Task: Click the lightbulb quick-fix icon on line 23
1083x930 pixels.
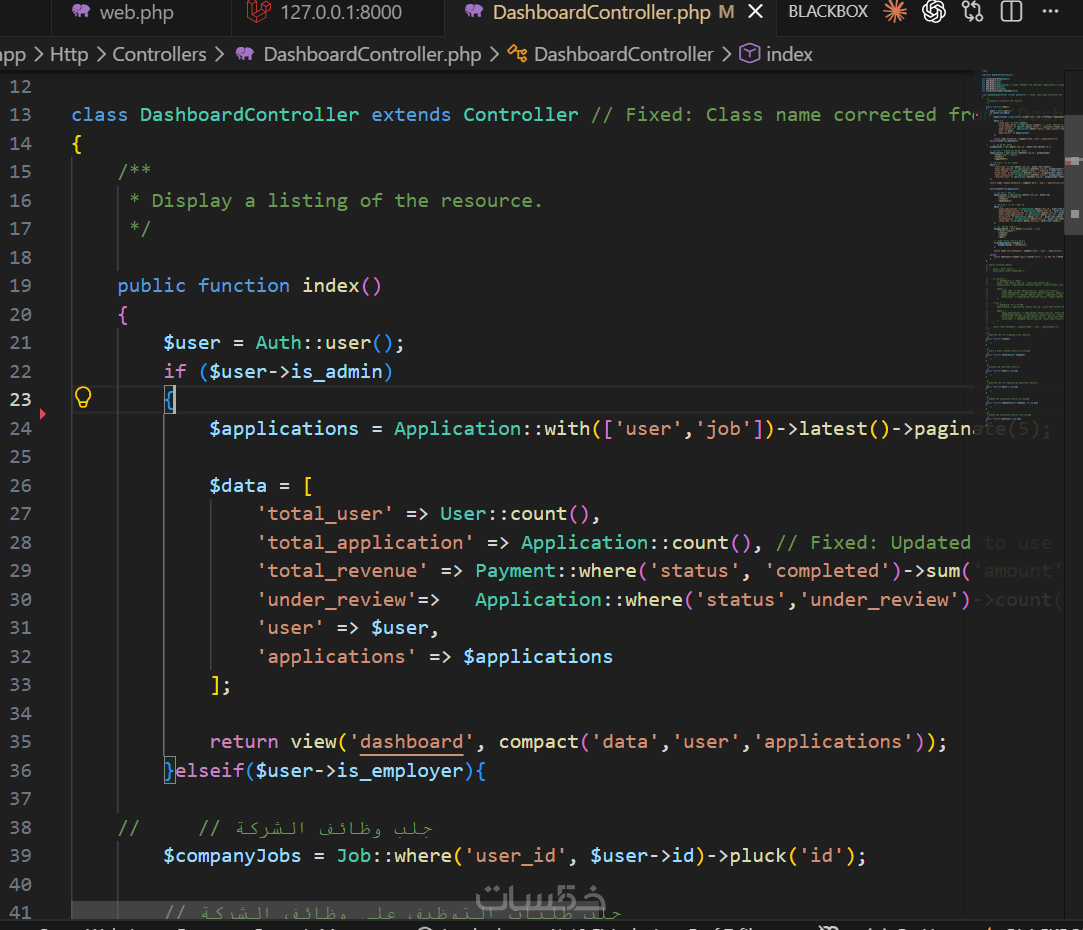Action: click(x=83, y=397)
